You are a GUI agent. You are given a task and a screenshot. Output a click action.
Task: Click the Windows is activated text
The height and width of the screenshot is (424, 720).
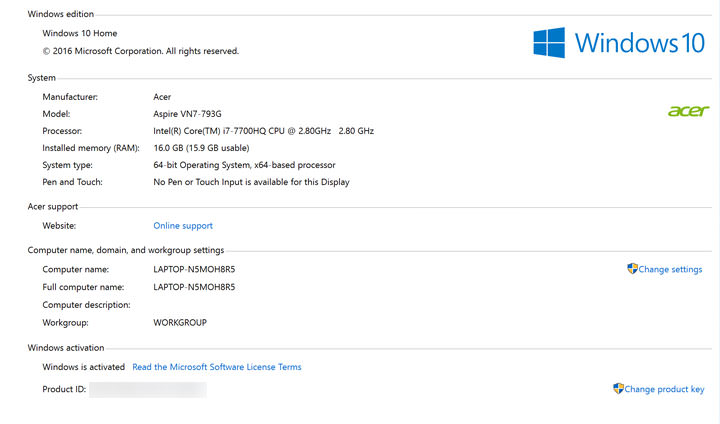84,367
